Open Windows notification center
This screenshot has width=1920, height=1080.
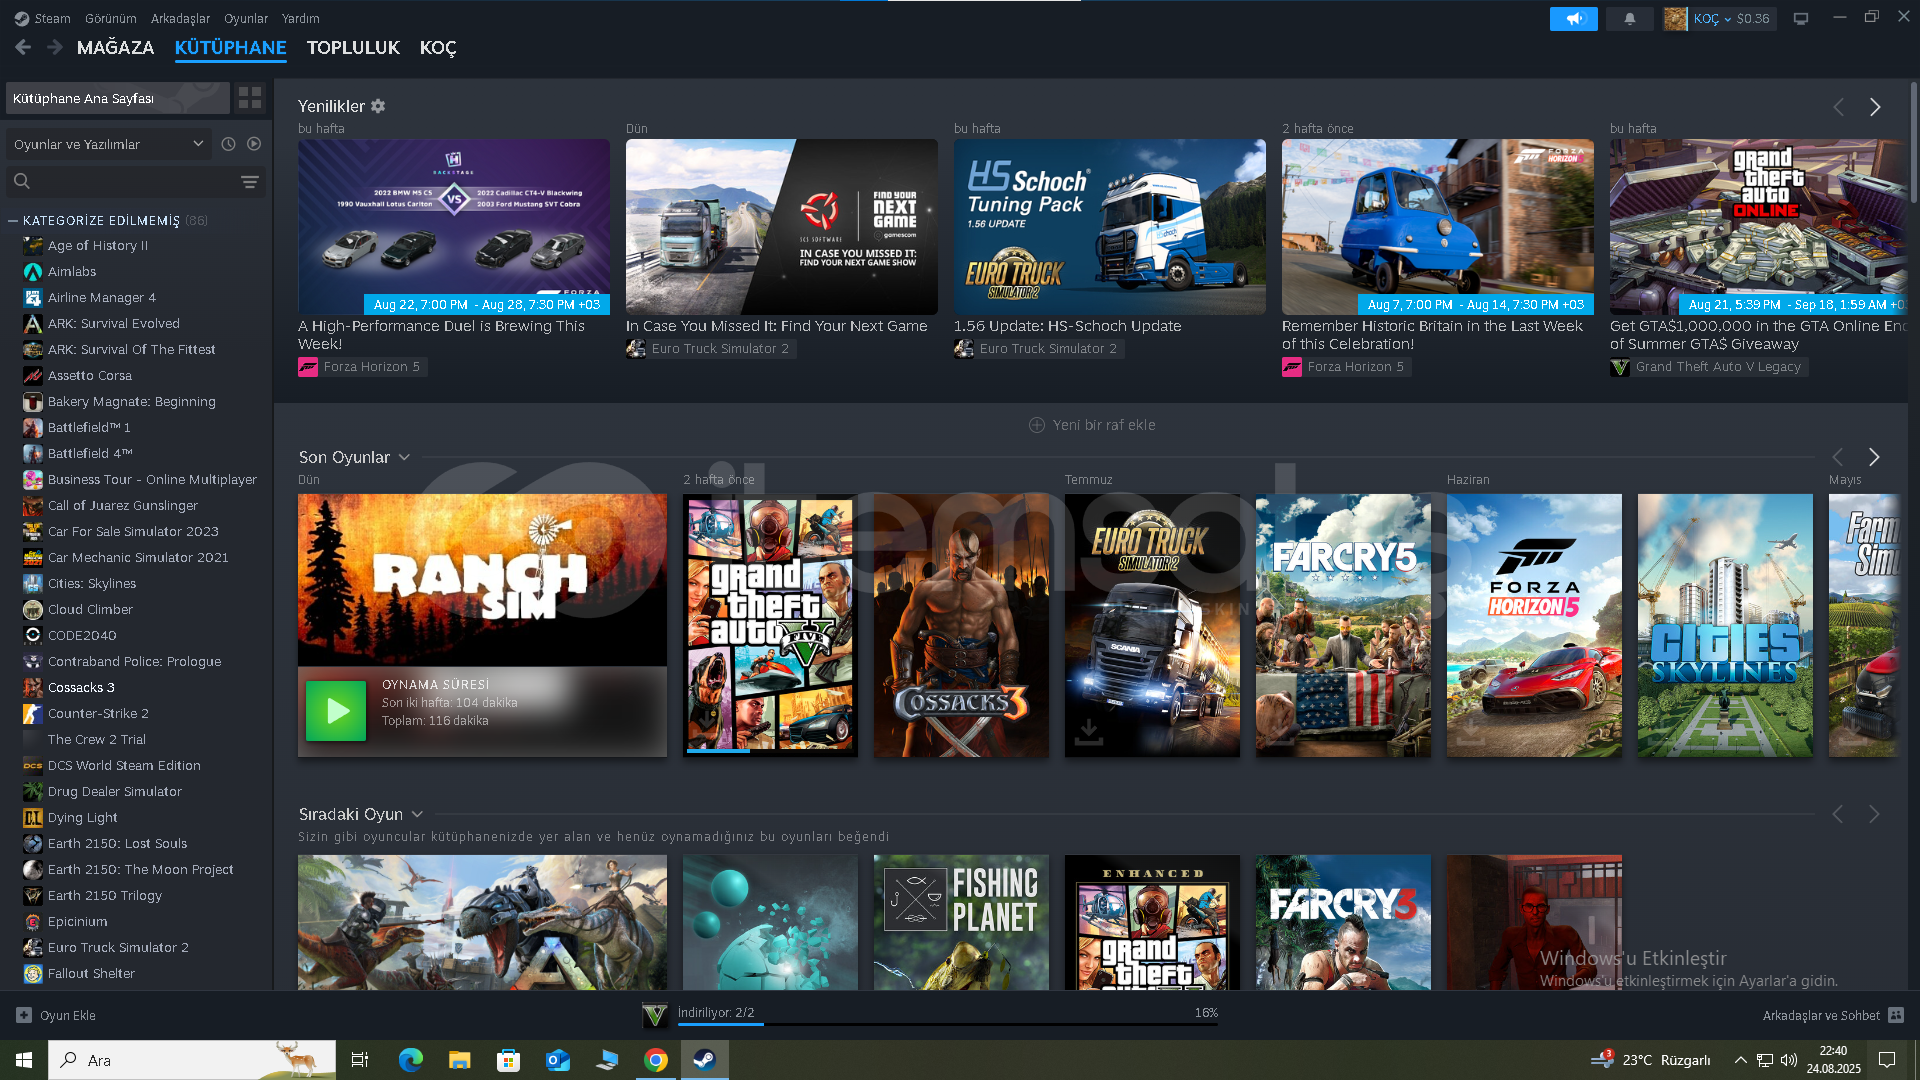(1887, 1060)
